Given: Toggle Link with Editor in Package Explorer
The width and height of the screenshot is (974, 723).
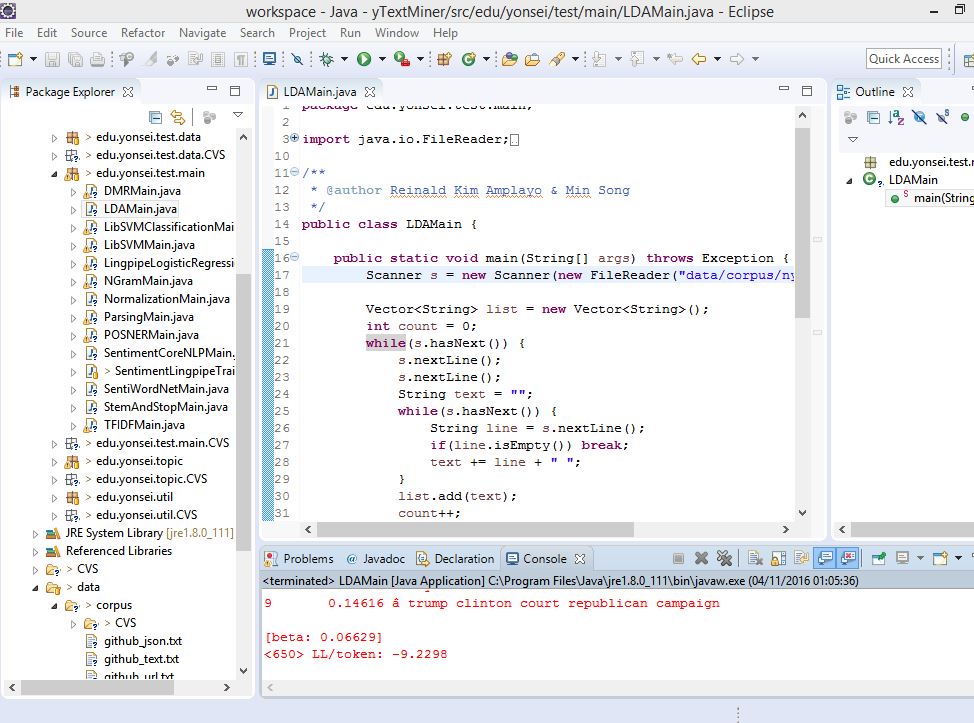Looking at the screenshot, I should pos(177,116).
